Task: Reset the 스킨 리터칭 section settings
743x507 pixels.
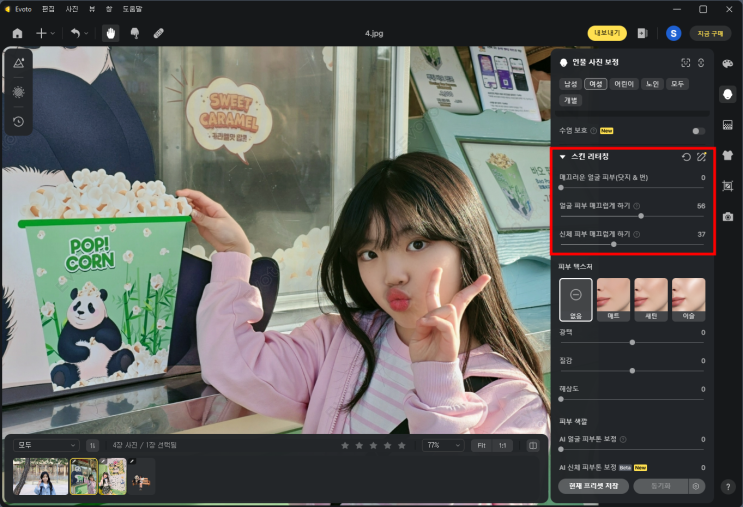Action: (x=686, y=157)
